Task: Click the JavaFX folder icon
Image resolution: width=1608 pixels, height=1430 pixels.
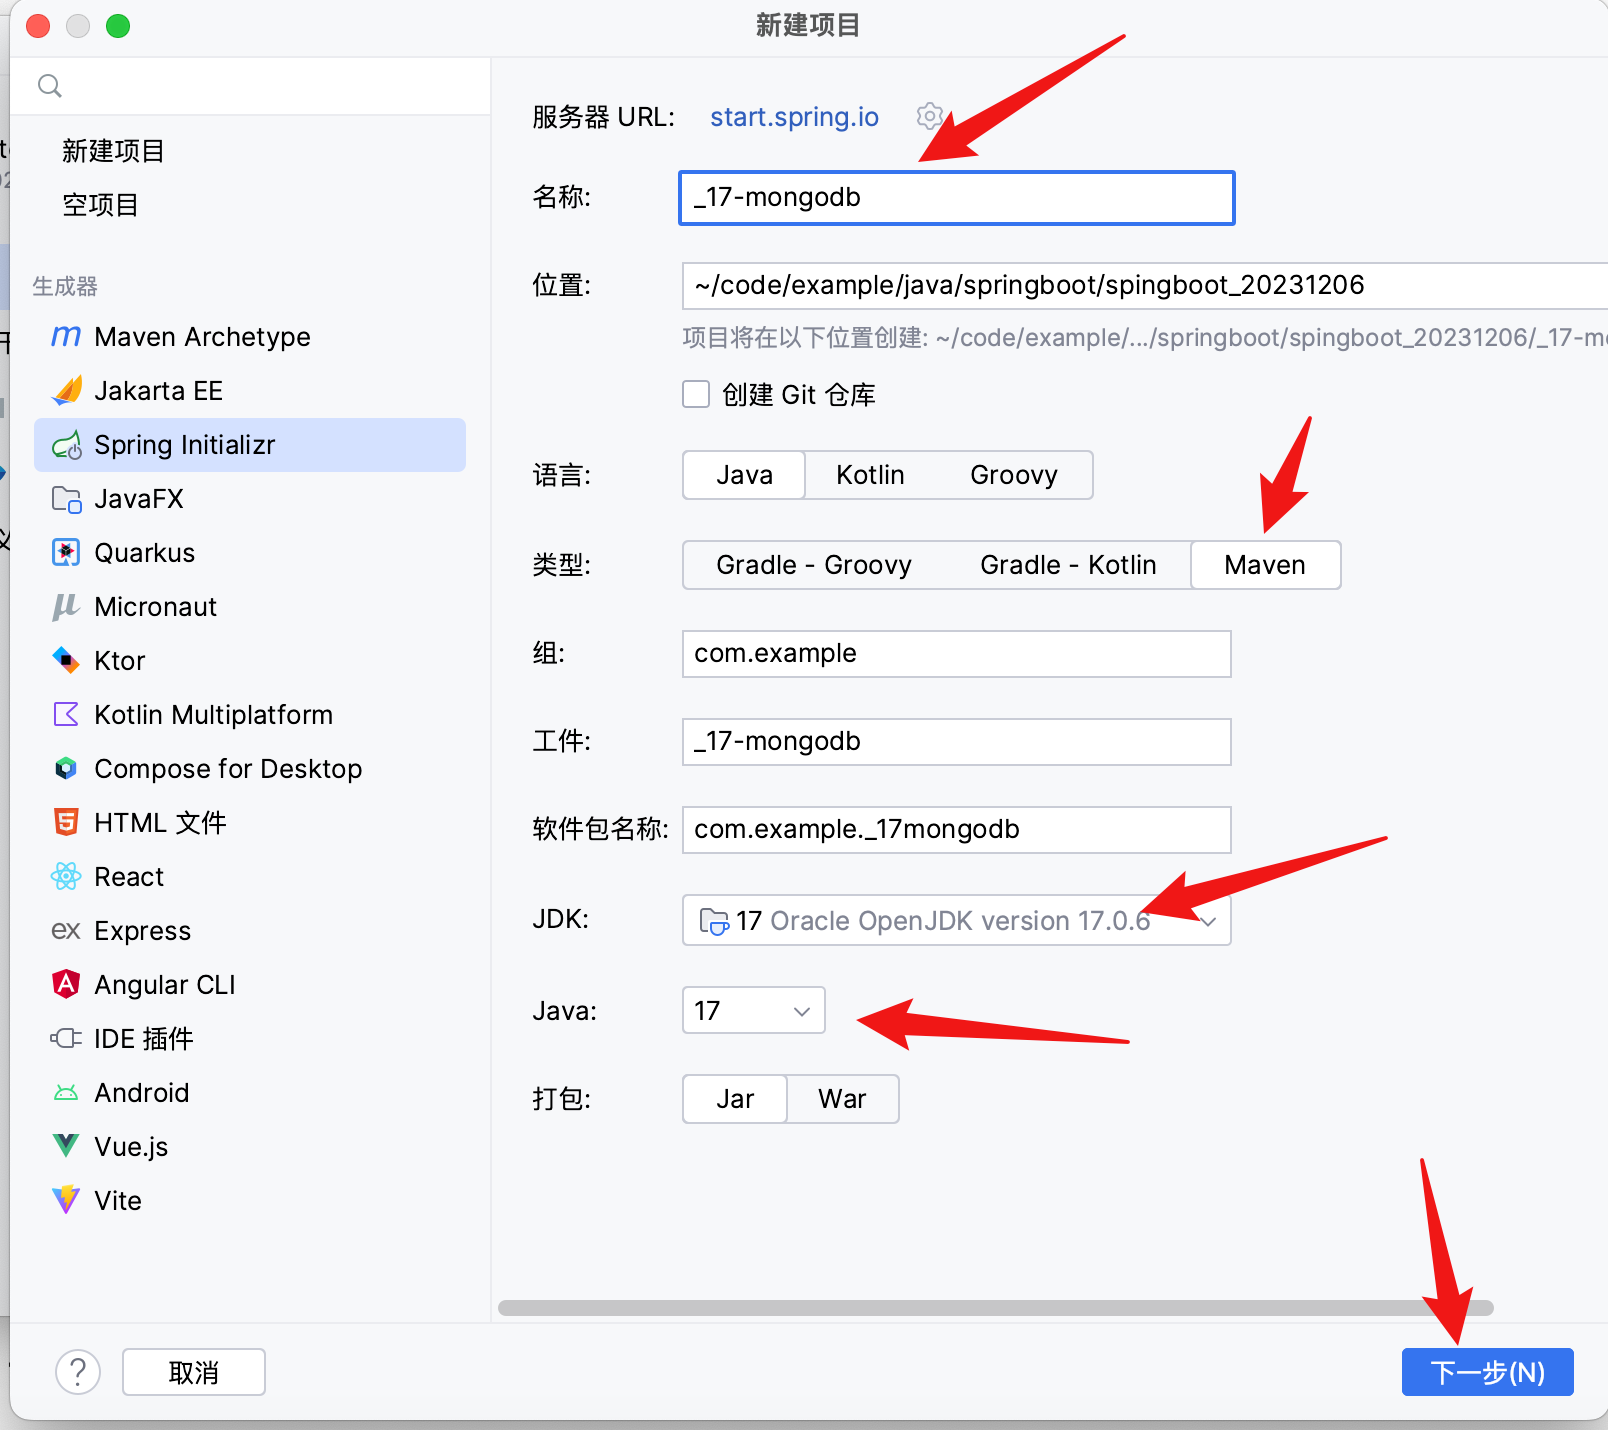Action: pyautogui.click(x=66, y=499)
